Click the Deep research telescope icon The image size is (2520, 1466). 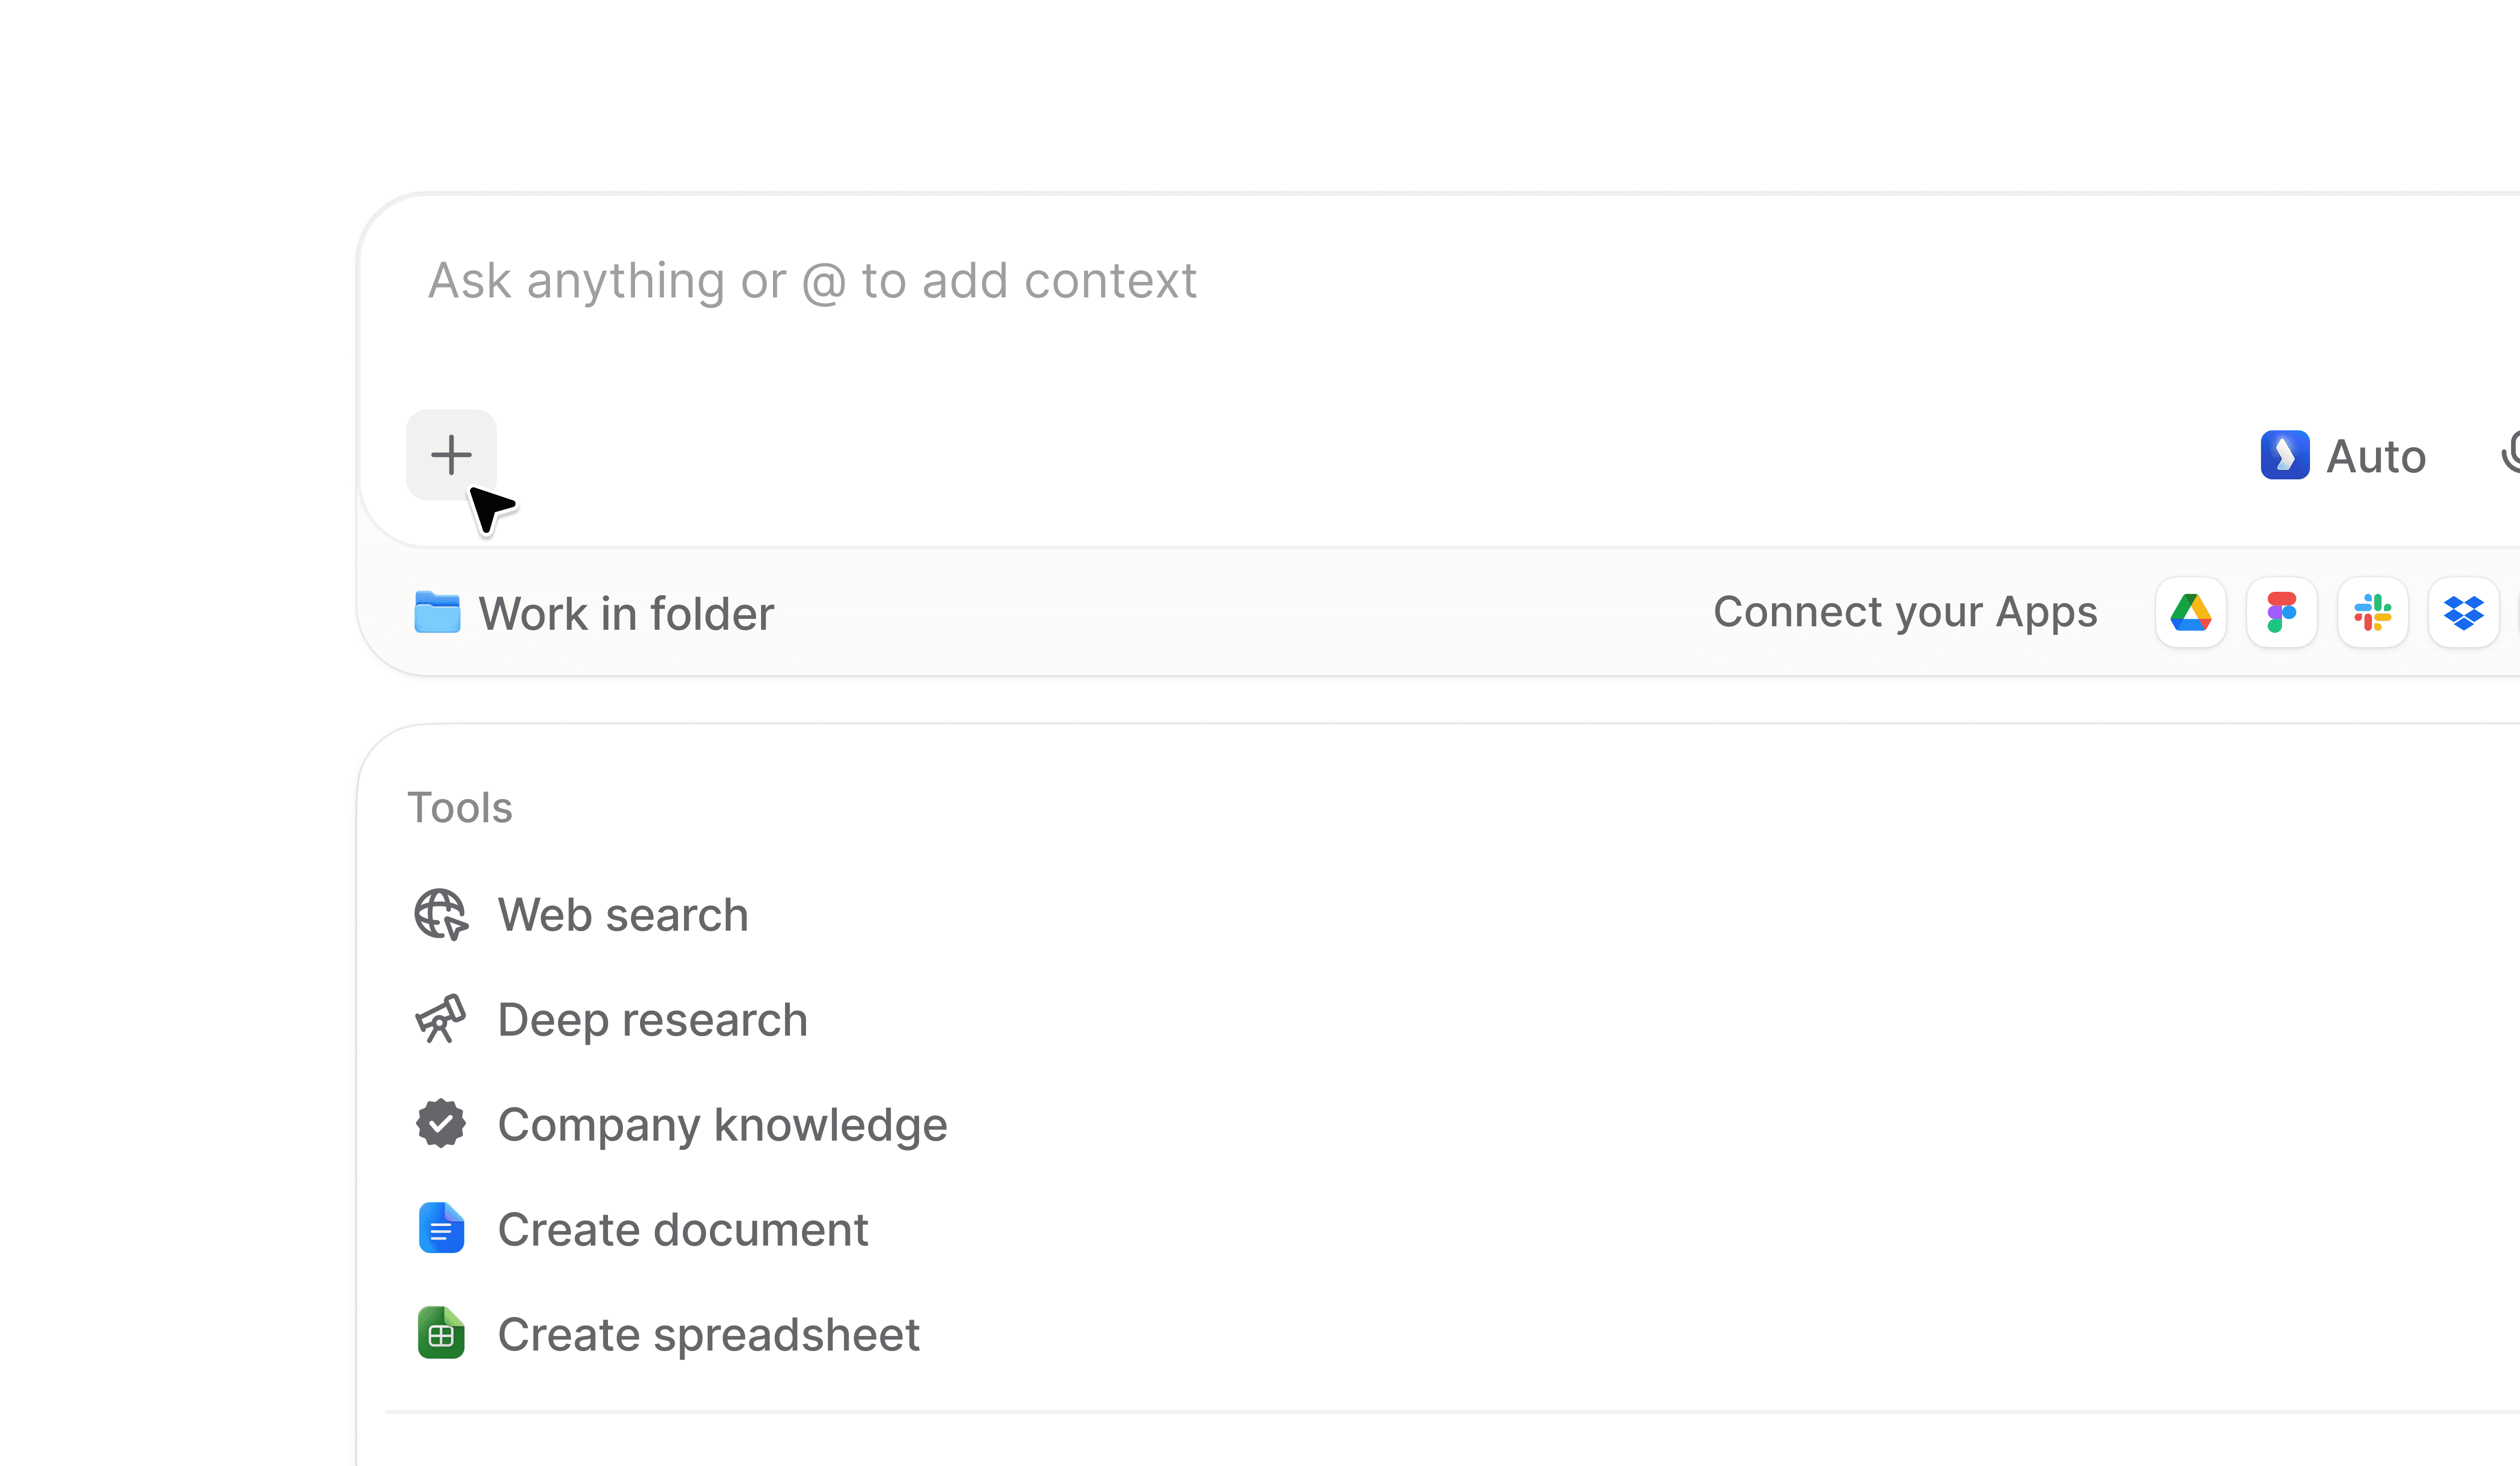pyautogui.click(x=441, y=1020)
